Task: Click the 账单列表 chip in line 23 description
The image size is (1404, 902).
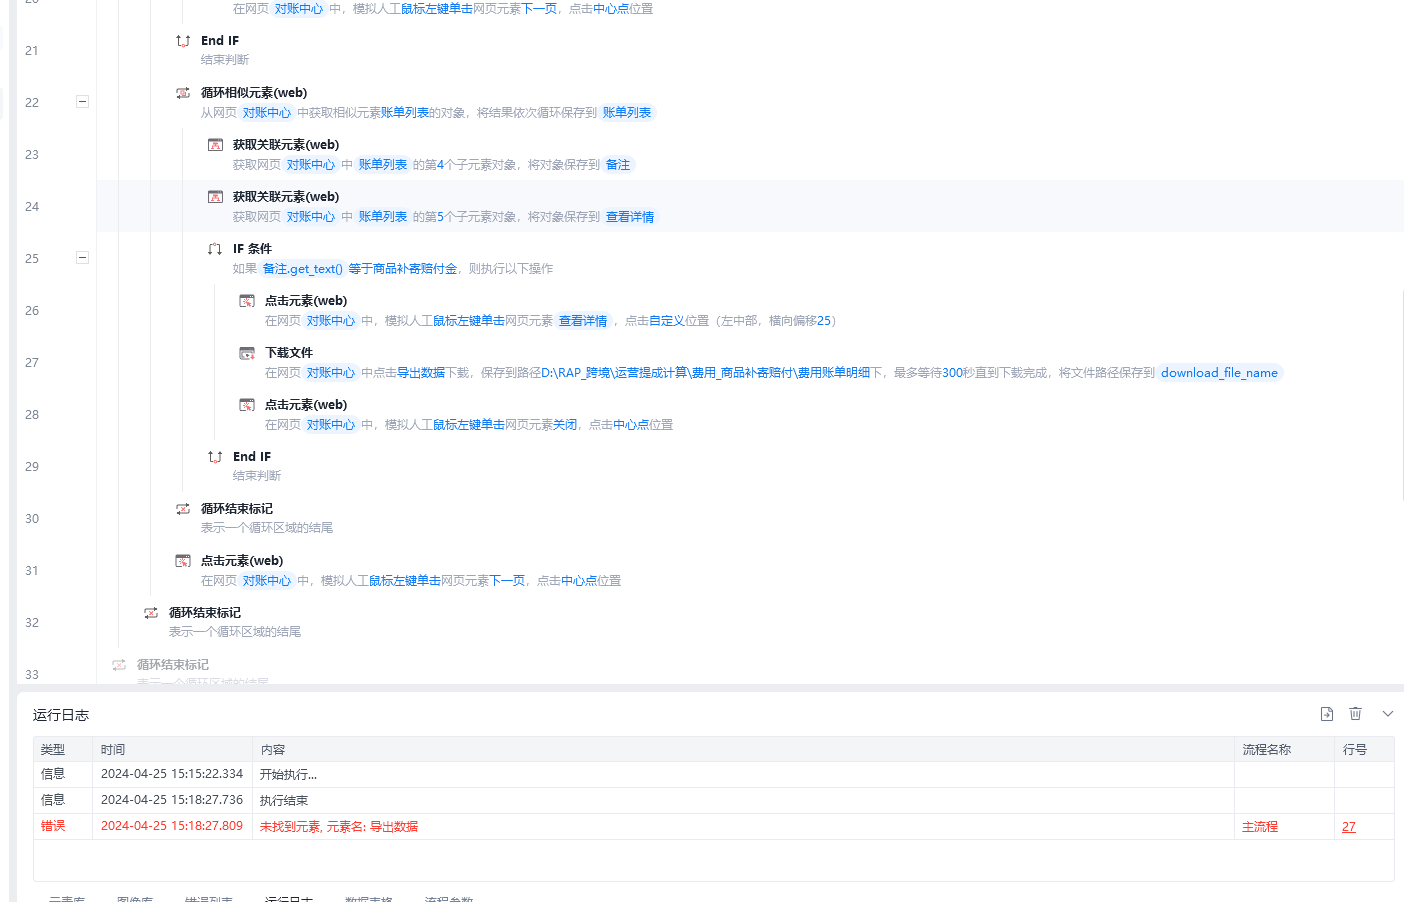Action: 383,165
